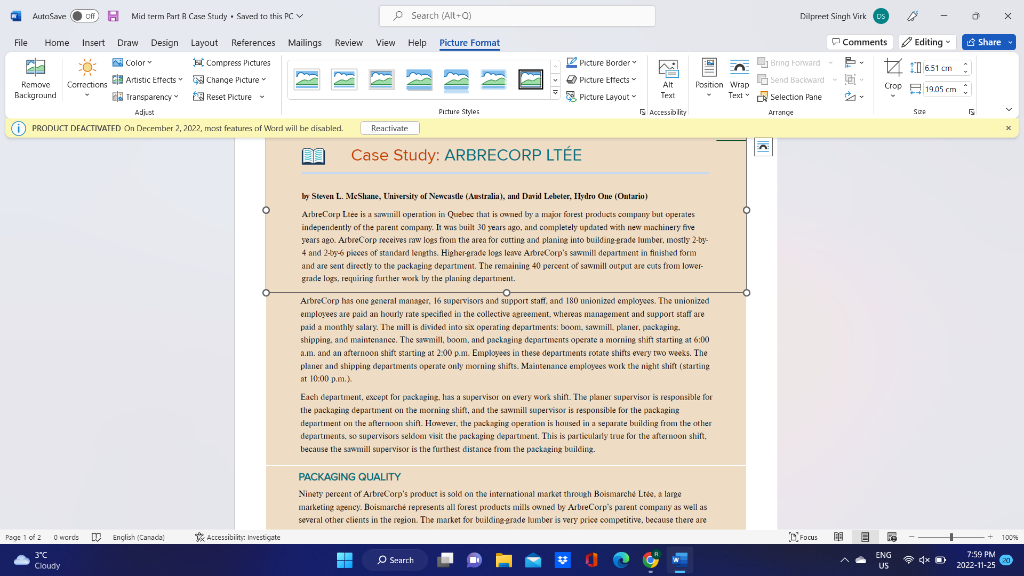Expand Reset Picture dropdown arrow
The image size is (1024, 576).
point(262,97)
